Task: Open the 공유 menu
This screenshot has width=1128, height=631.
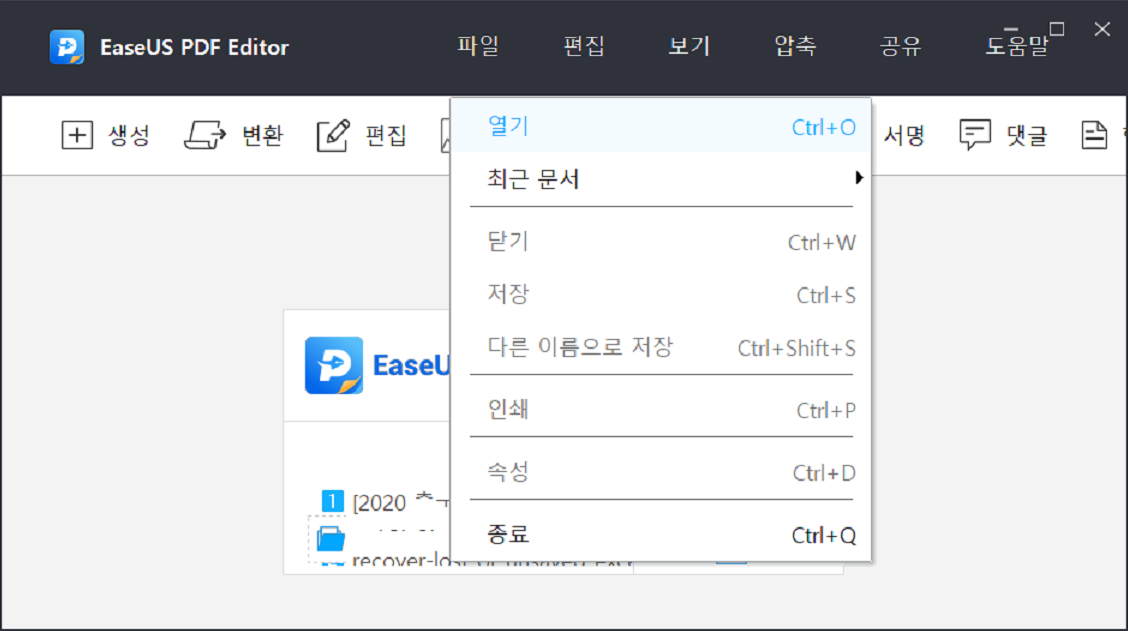Action: (900, 46)
